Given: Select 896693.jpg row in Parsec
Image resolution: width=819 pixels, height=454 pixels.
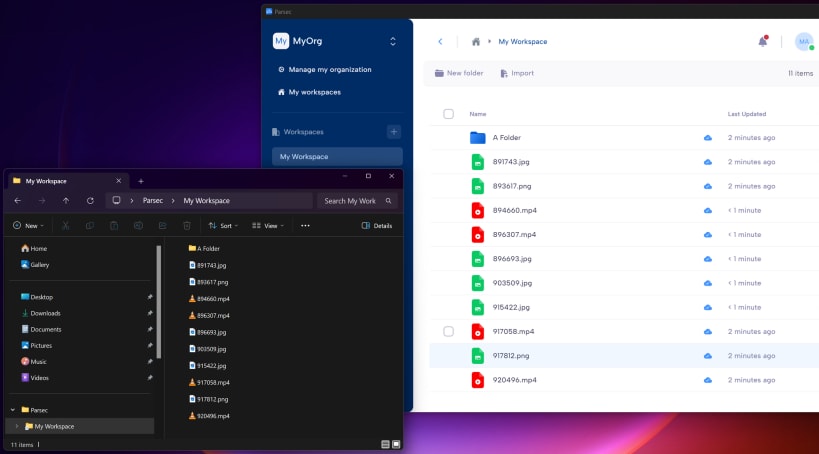Looking at the screenshot, I should point(624,259).
